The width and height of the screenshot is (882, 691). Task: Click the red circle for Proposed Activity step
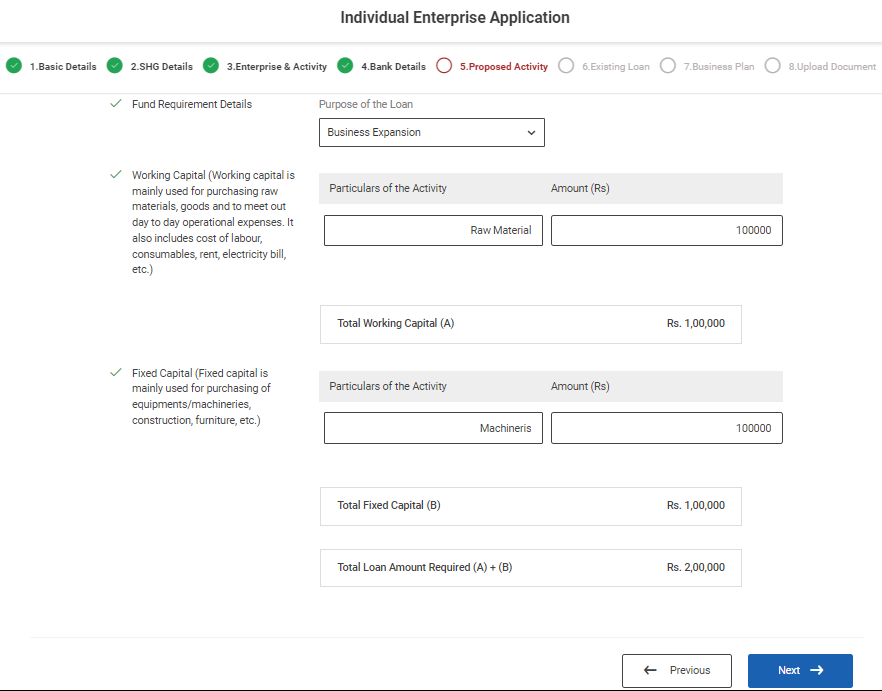click(x=445, y=66)
